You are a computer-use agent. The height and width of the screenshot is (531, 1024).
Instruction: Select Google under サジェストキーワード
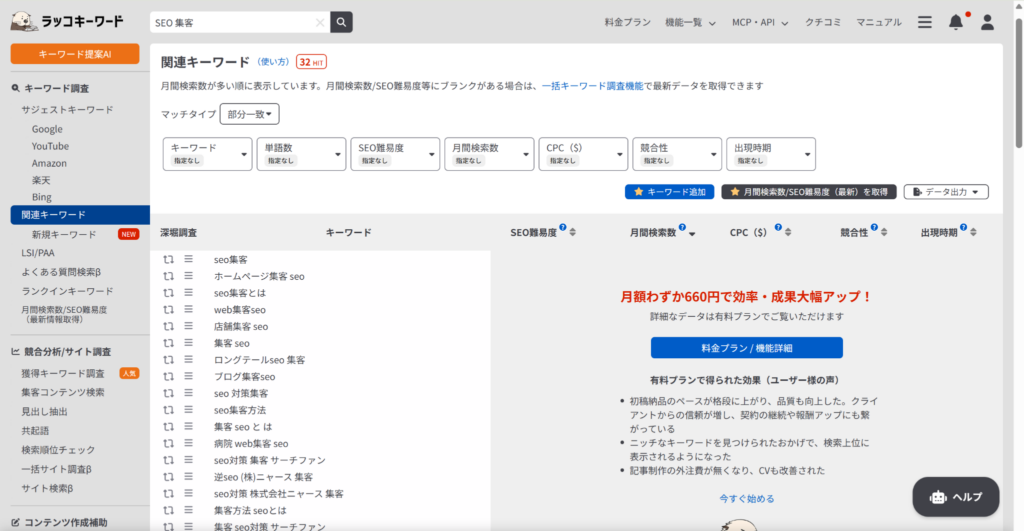click(x=47, y=129)
